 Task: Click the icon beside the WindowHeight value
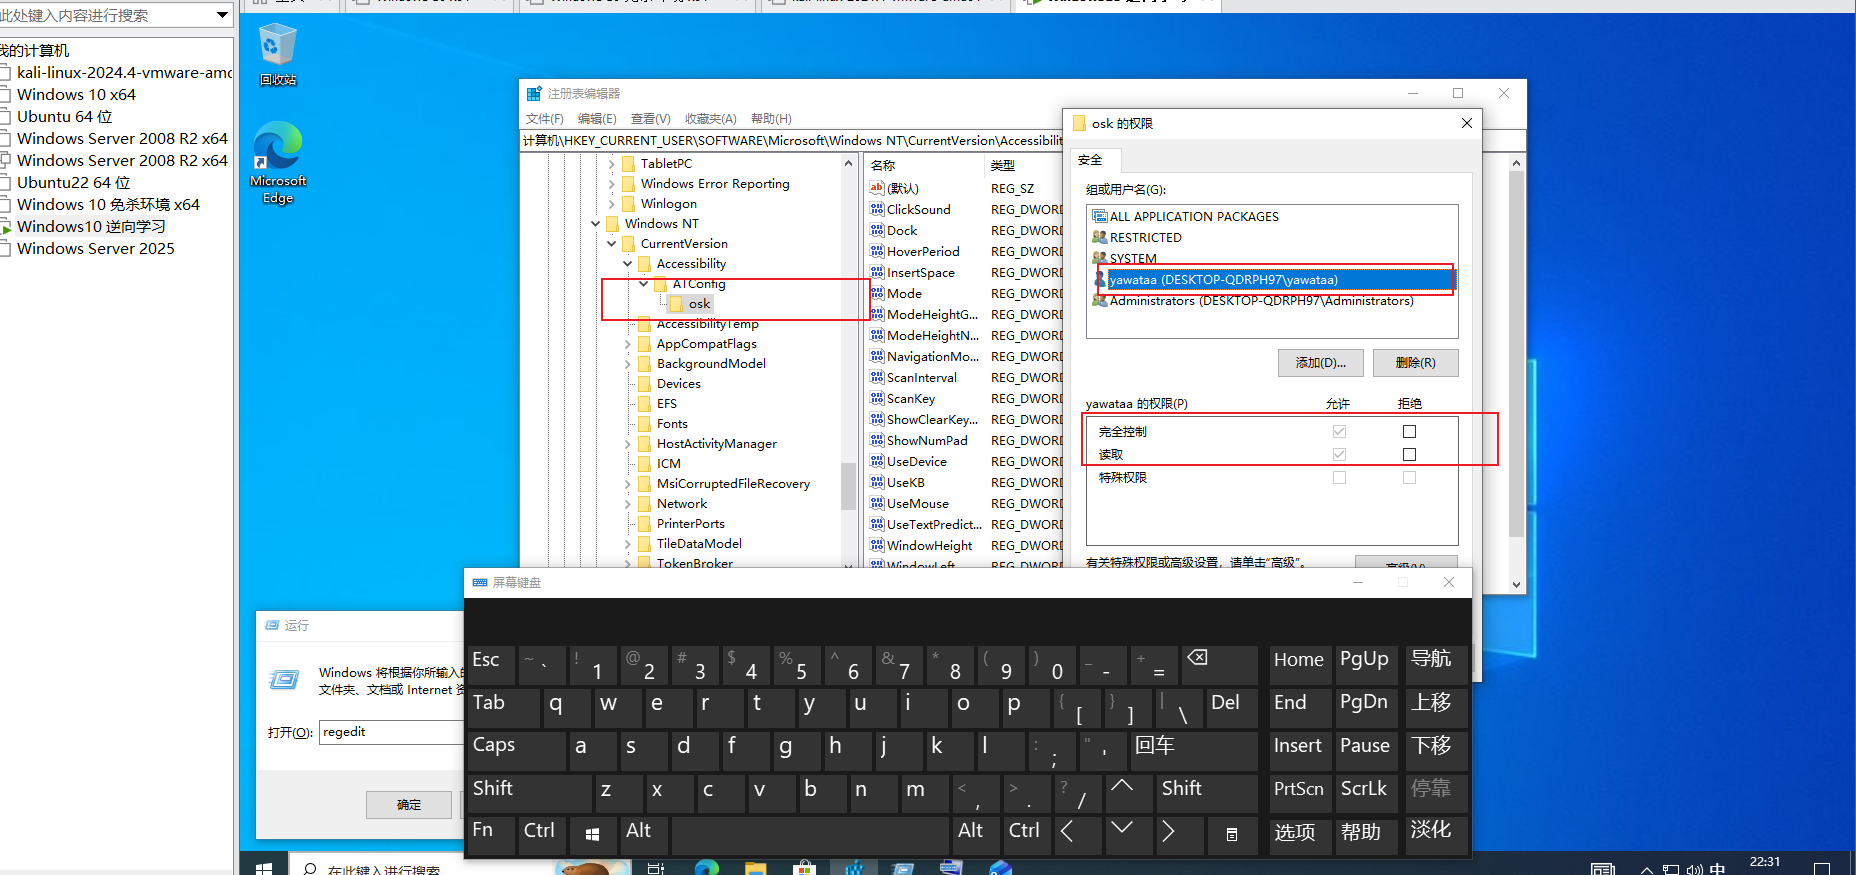[x=877, y=546]
